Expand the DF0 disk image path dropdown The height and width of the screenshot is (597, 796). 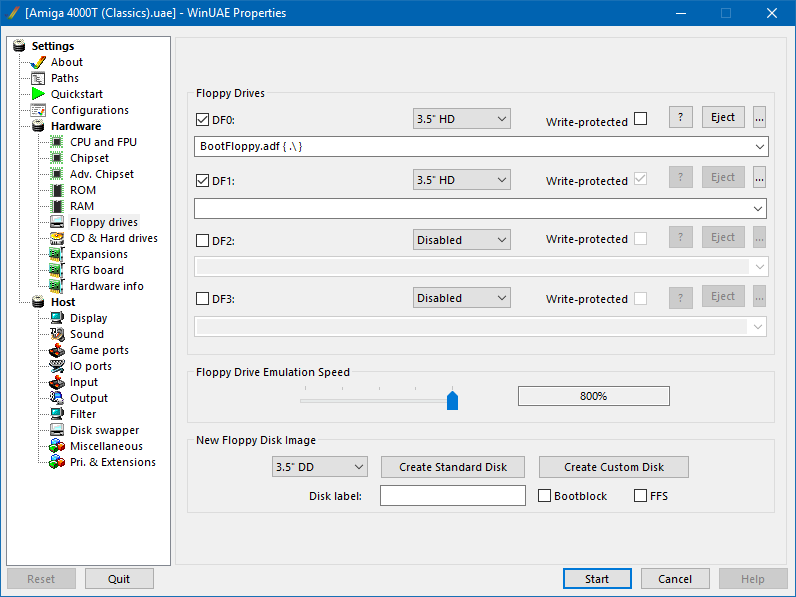(x=760, y=147)
